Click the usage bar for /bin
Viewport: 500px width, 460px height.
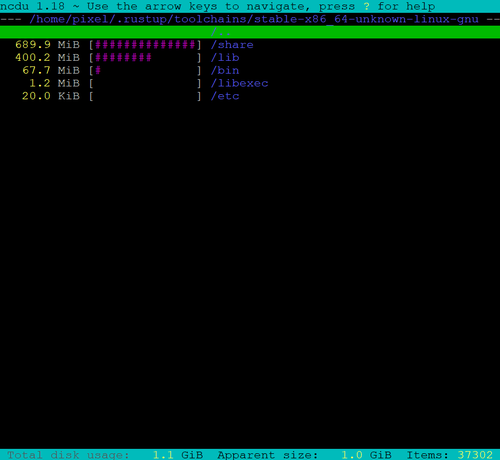[145, 71]
